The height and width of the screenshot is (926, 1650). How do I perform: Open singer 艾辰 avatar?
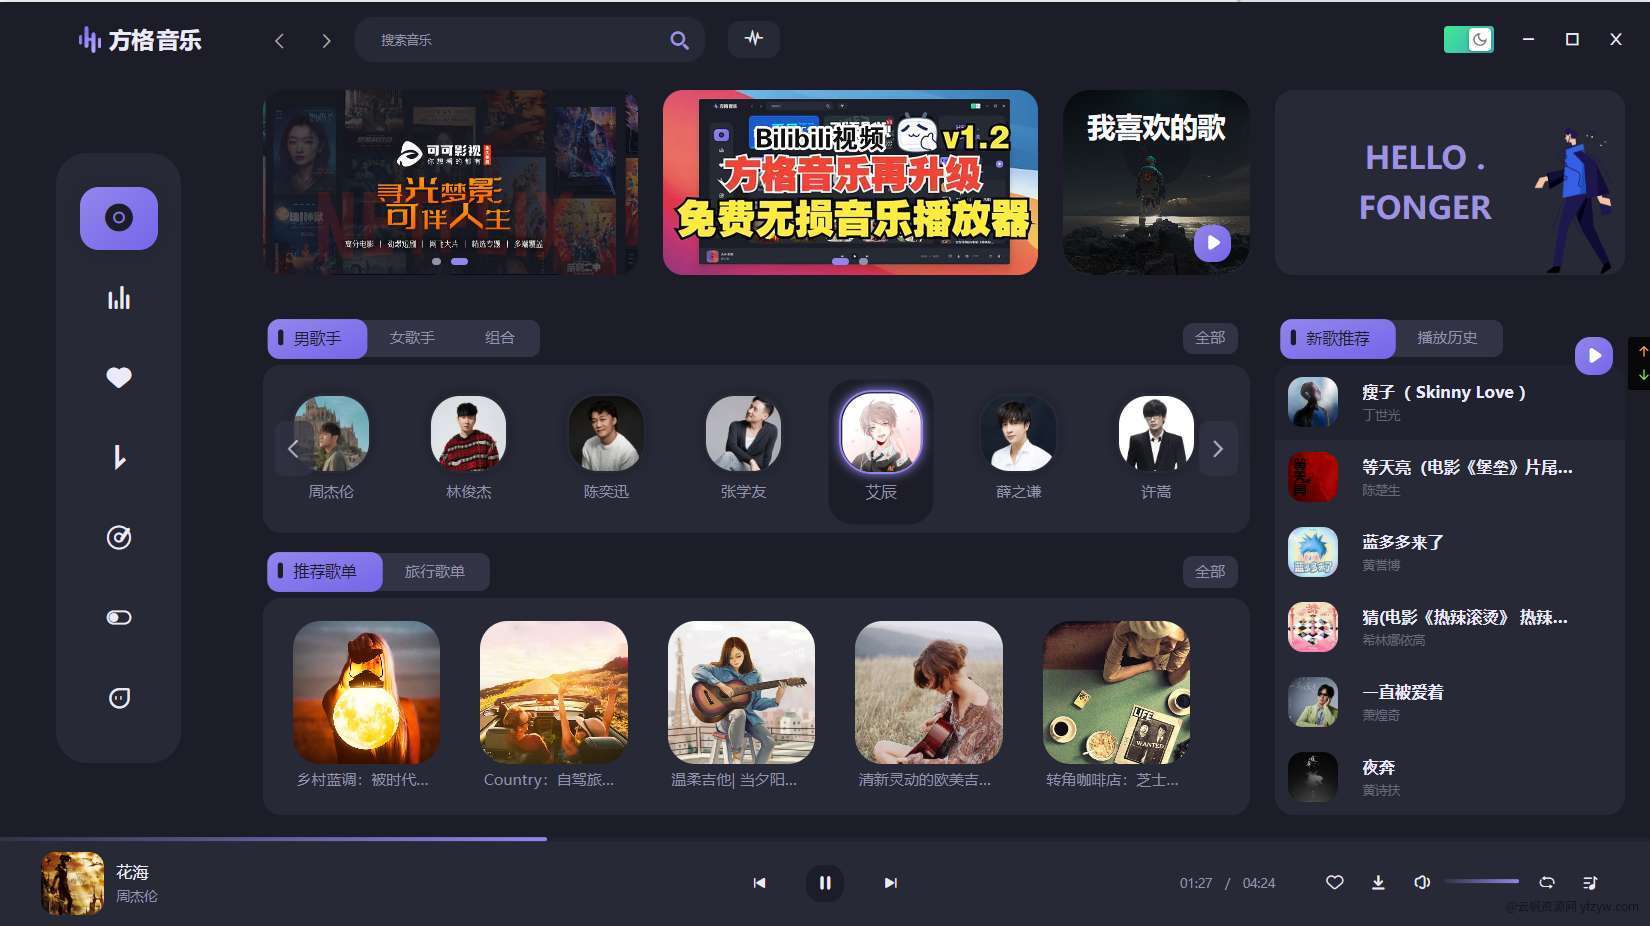881,432
